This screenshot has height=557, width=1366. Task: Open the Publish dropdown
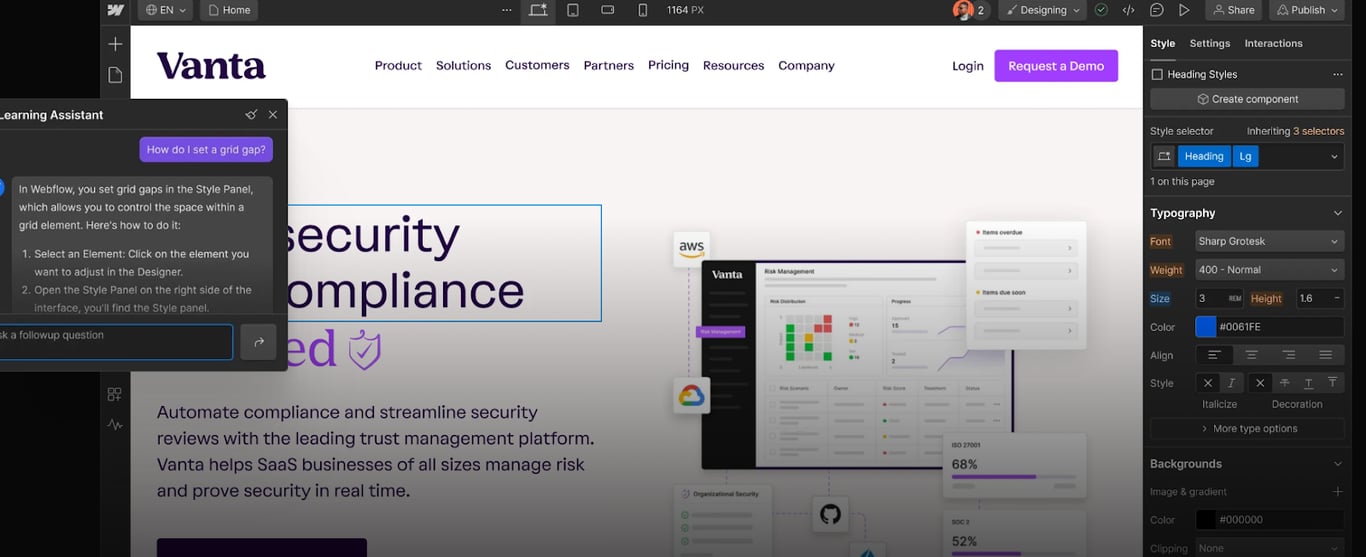[x=1307, y=10]
